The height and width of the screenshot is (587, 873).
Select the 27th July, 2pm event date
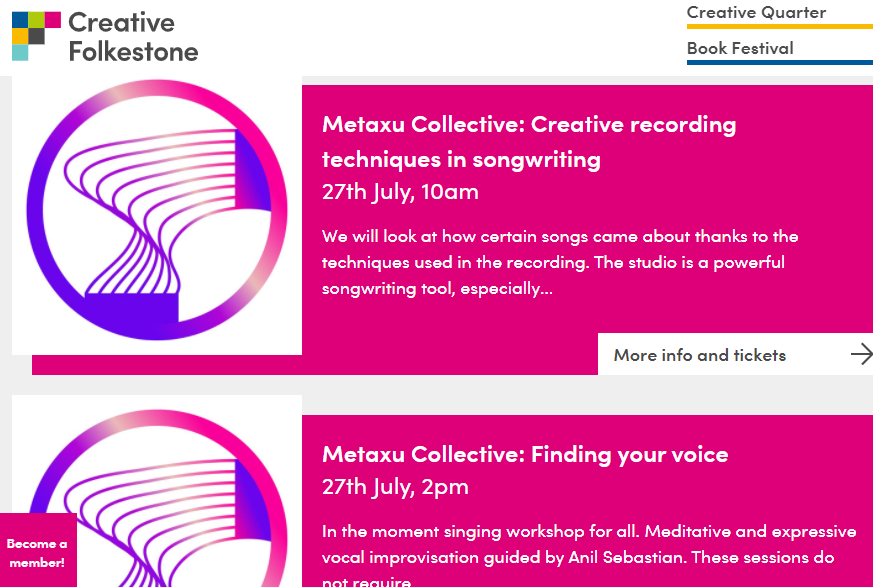pyautogui.click(x=395, y=487)
